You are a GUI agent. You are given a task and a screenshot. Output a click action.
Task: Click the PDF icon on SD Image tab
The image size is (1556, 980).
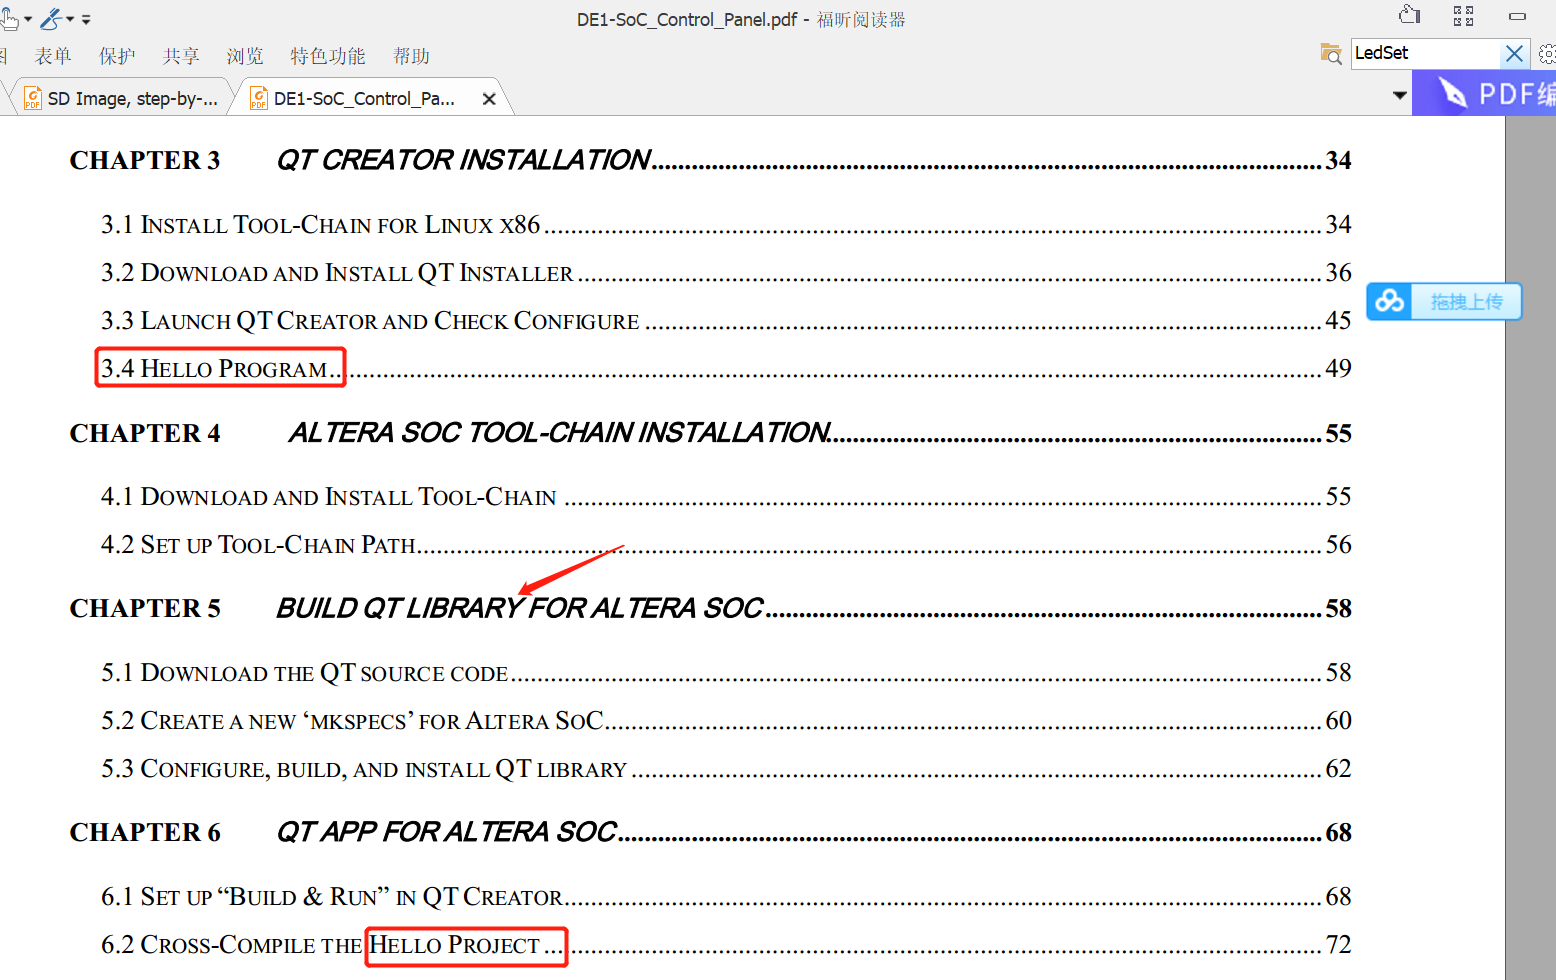tap(33, 98)
